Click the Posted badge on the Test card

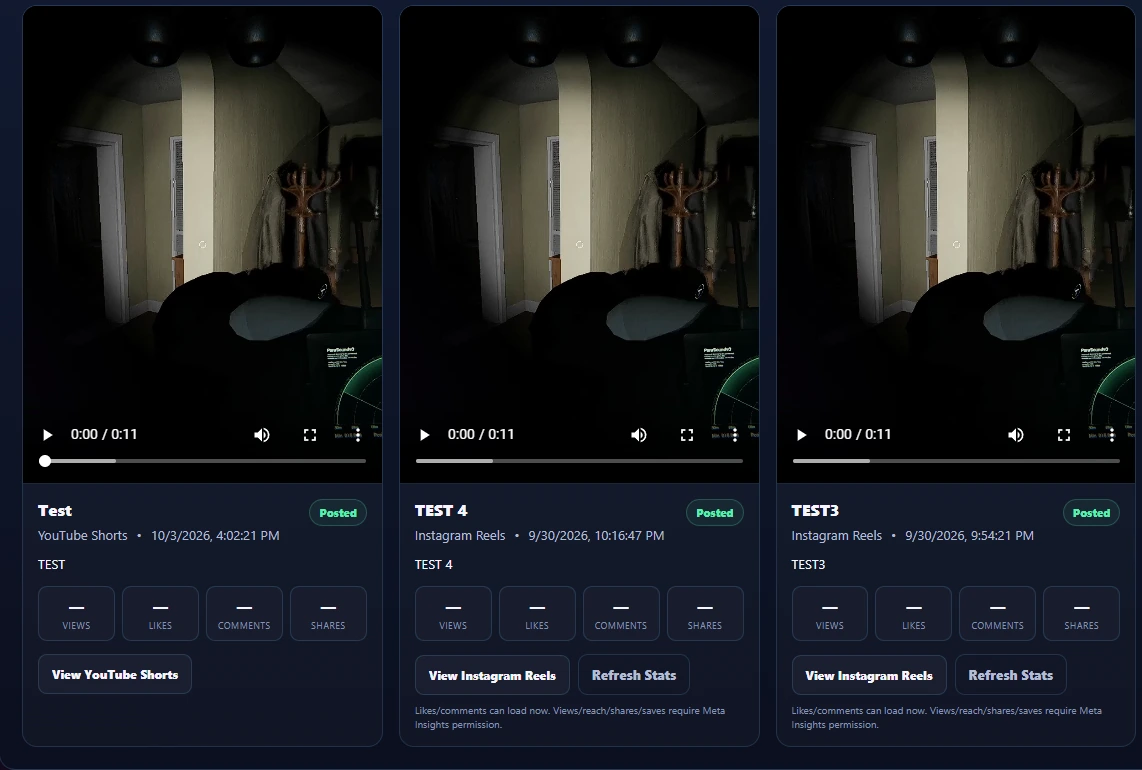338,513
